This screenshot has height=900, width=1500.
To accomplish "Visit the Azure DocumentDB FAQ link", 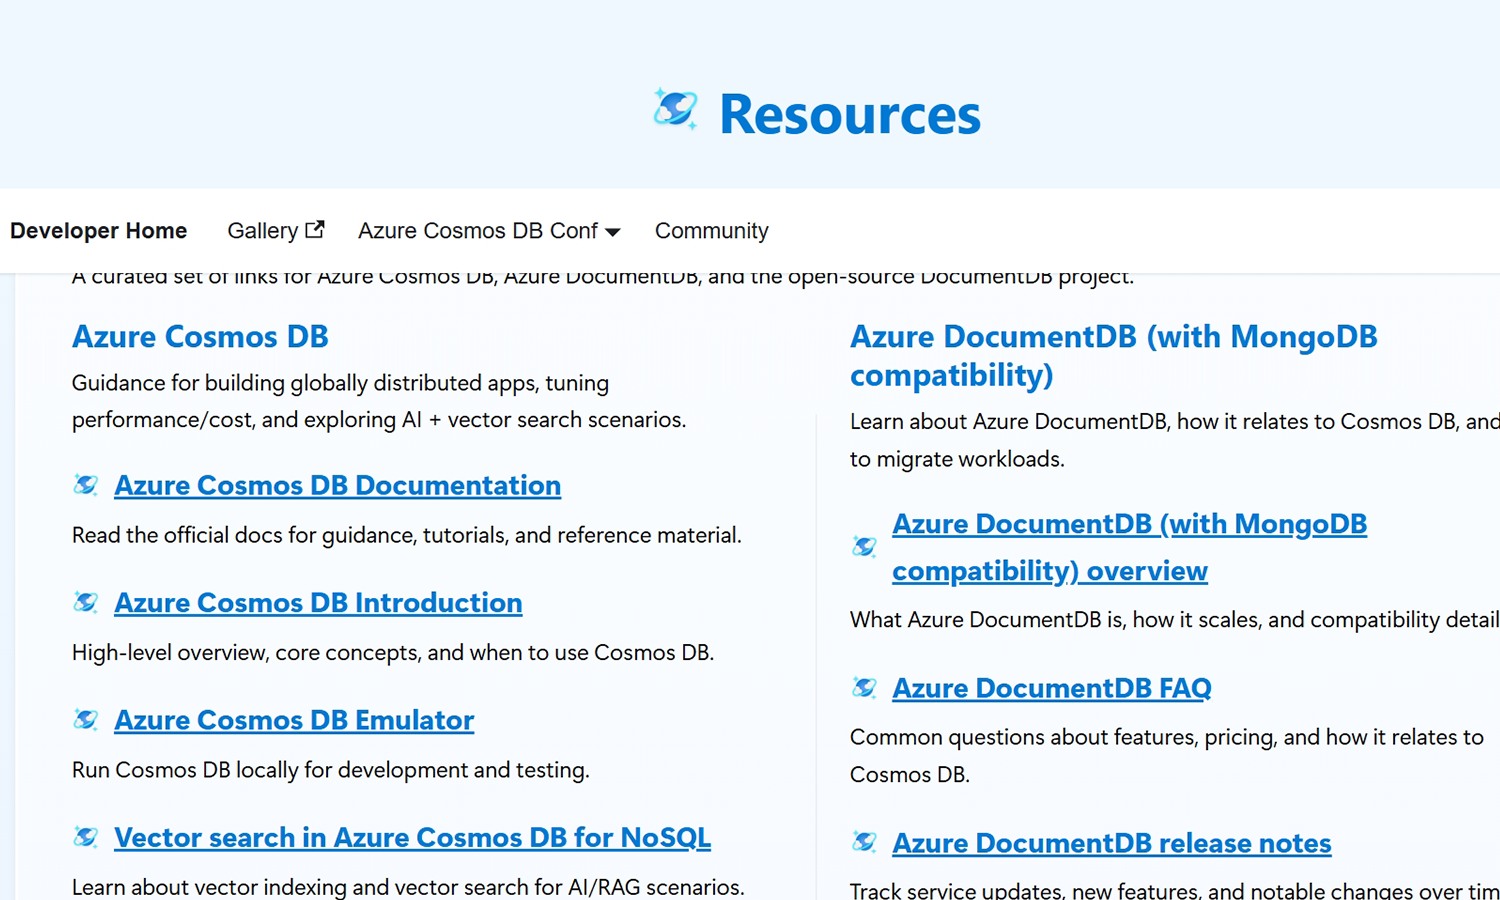I will [x=1051, y=688].
